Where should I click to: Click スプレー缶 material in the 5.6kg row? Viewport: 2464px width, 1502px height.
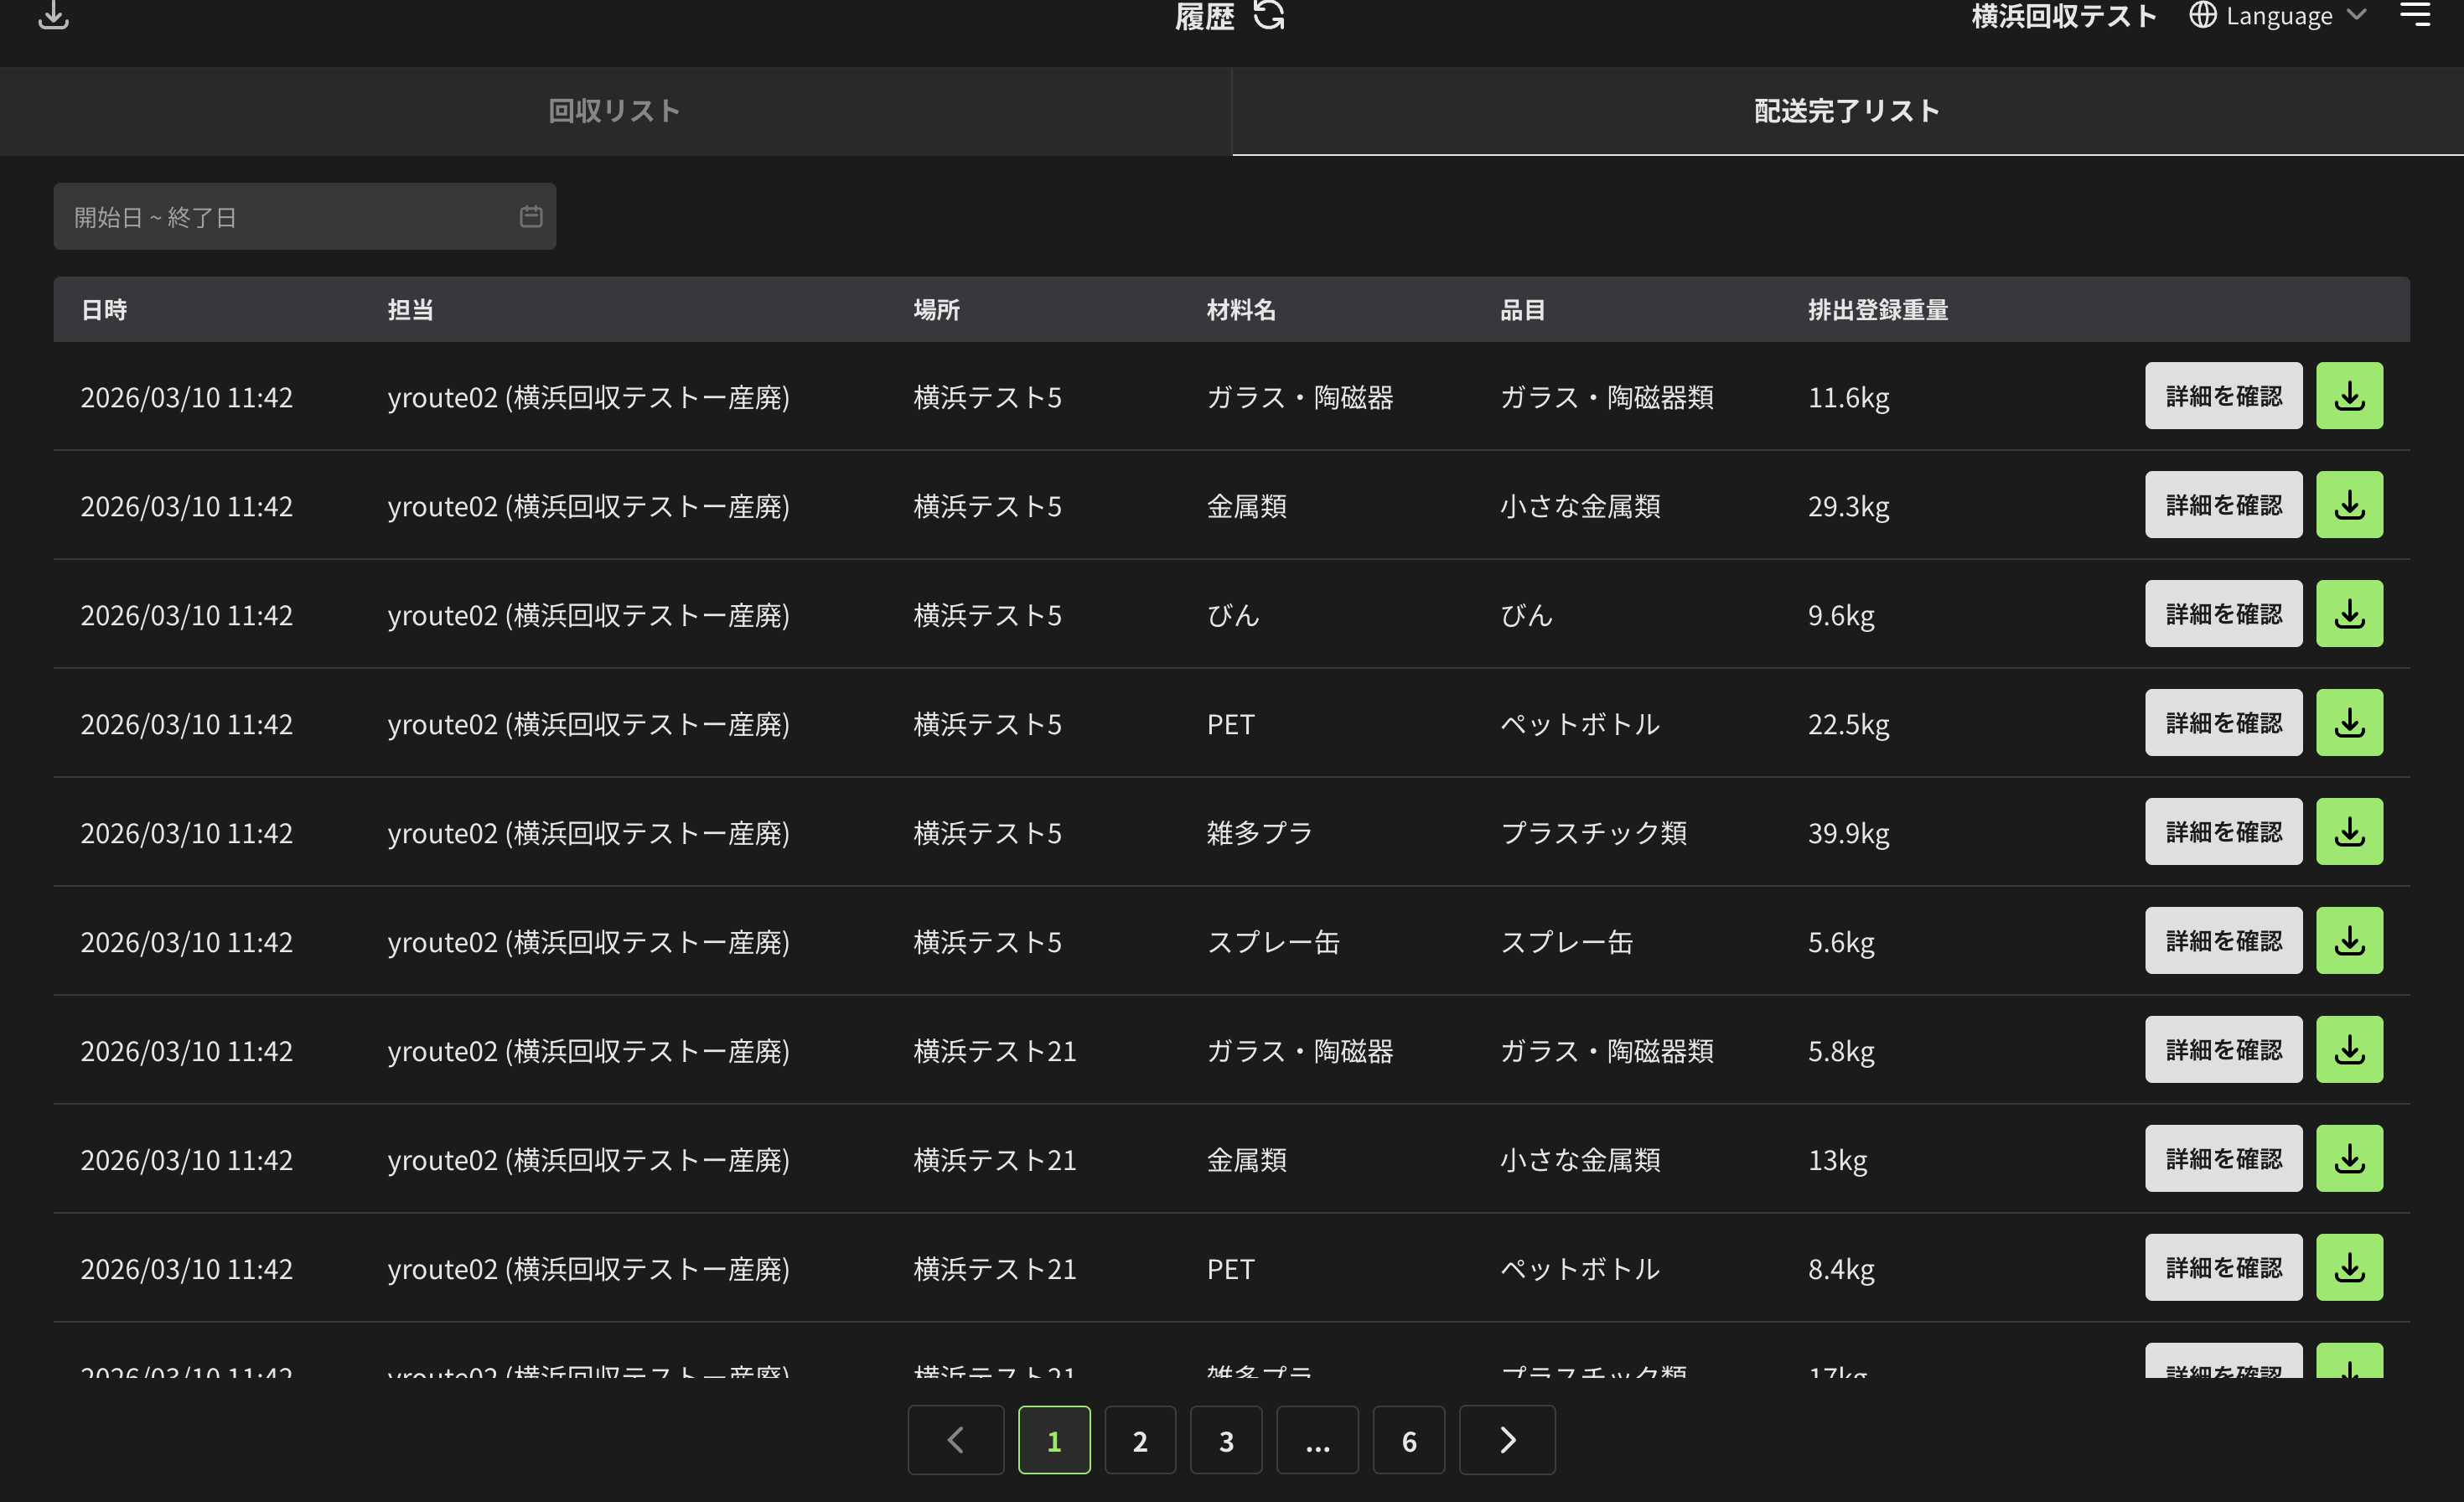pos(1273,942)
